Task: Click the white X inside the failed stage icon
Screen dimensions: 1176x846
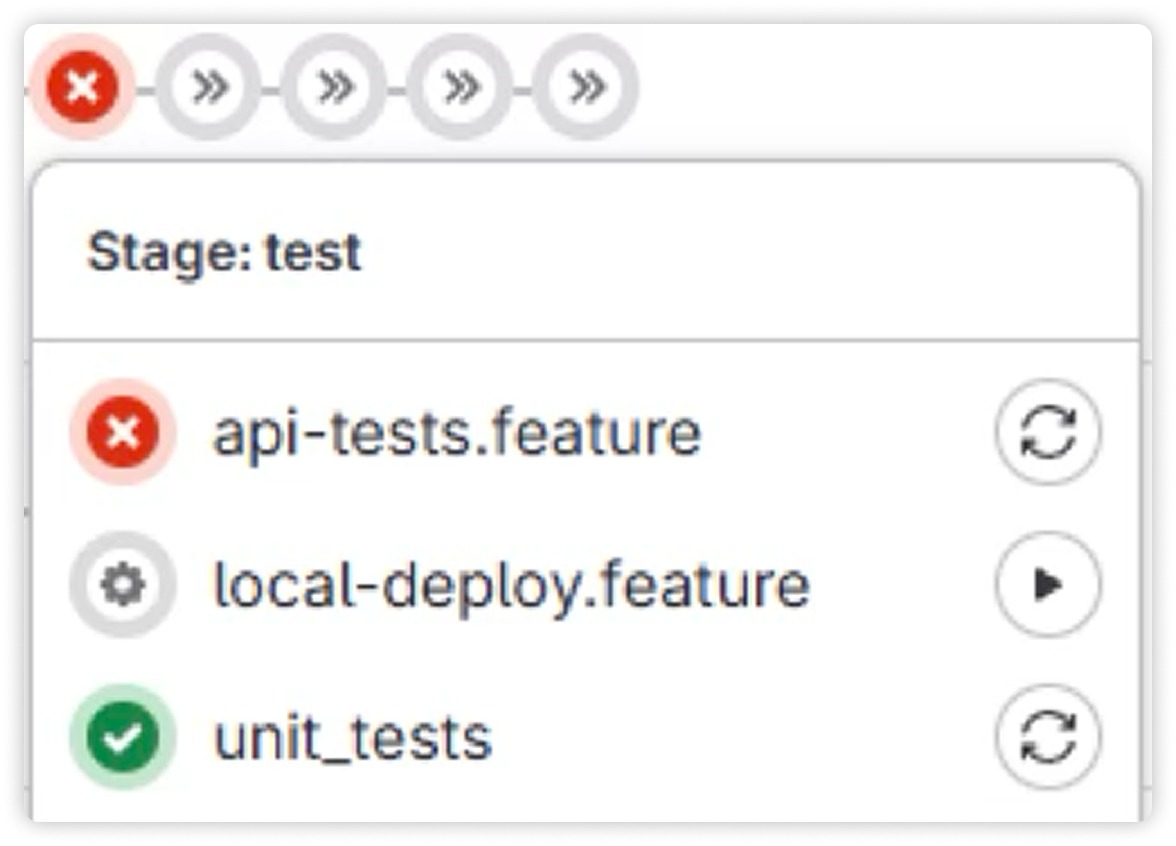Action: (x=82, y=87)
